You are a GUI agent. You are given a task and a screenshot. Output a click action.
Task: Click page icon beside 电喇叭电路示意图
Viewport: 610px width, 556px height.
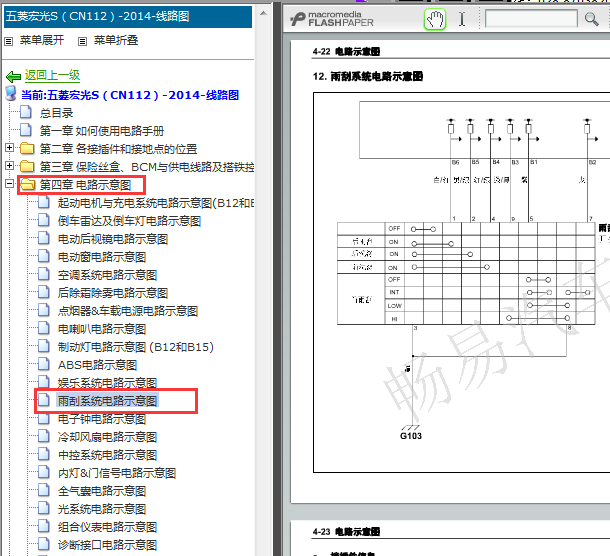click(44, 328)
